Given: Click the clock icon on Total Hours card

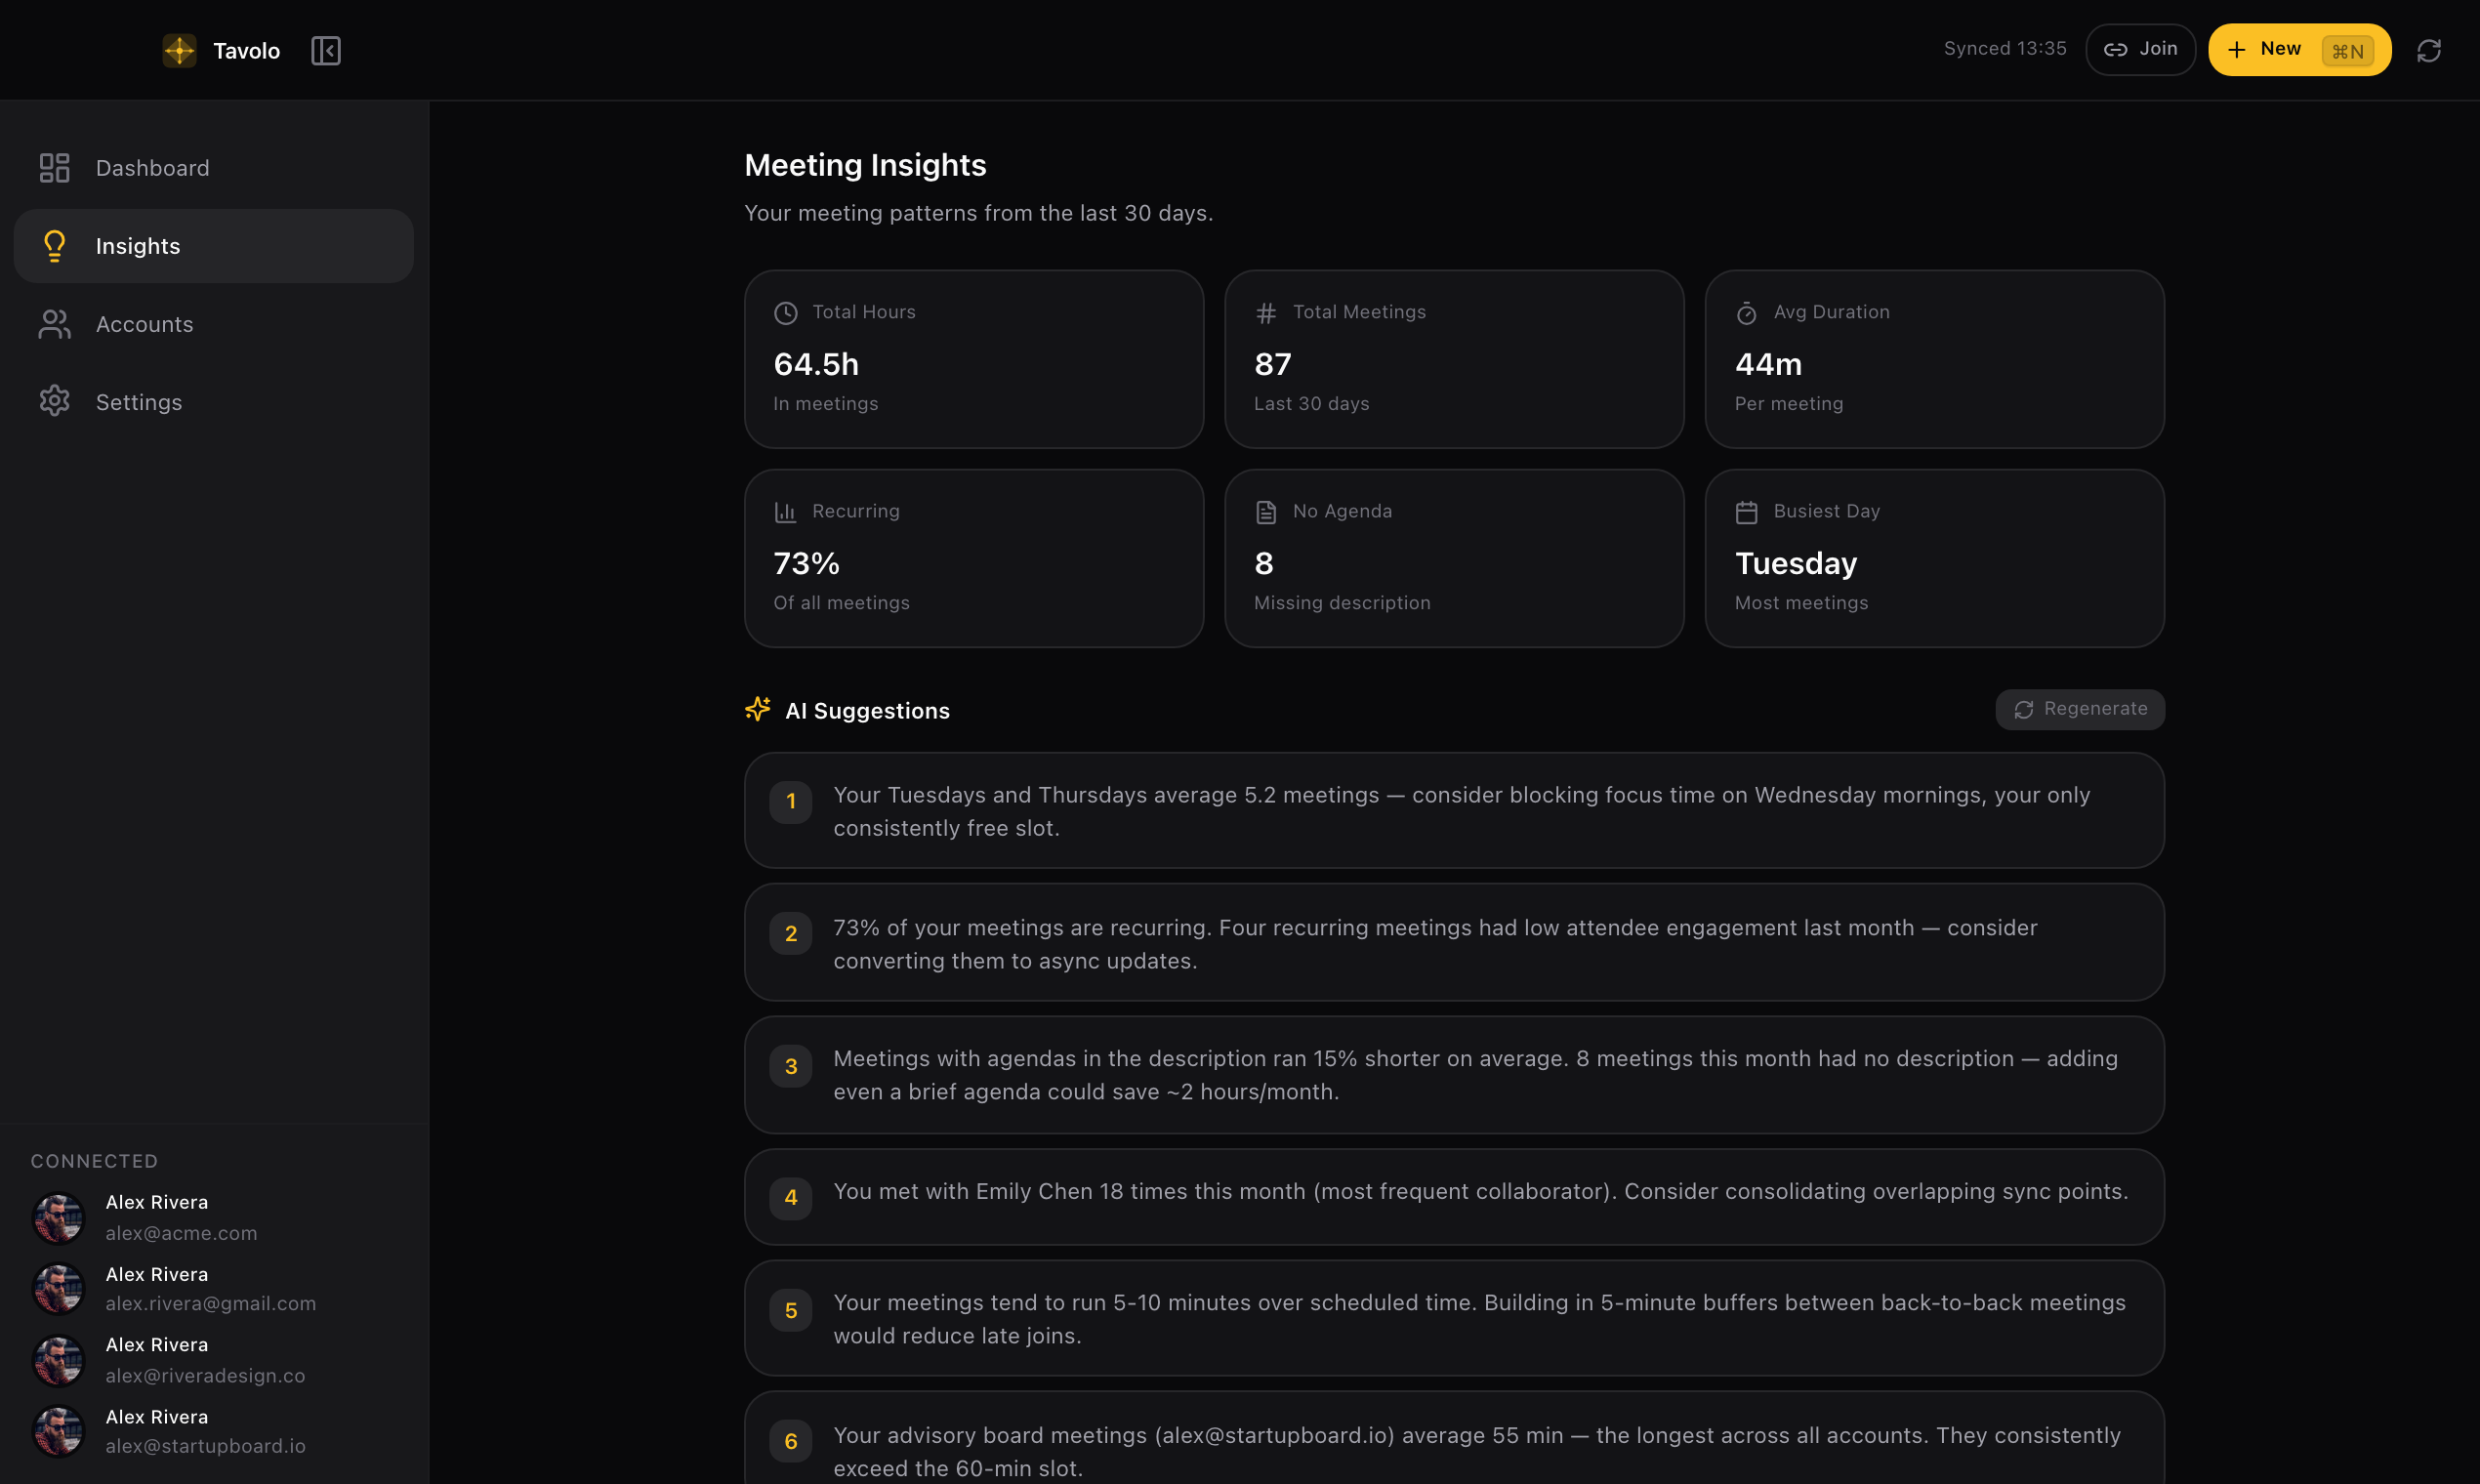Looking at the screenshot, I should point(786,312).
